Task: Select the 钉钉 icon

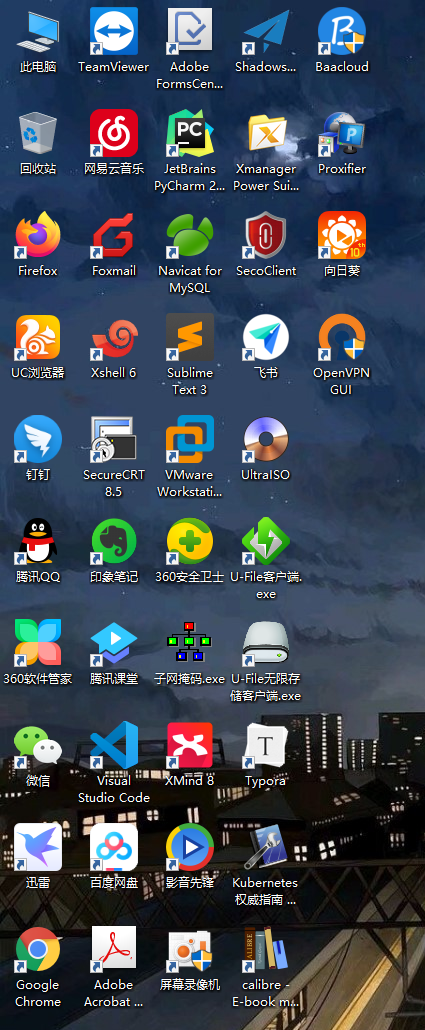Action: 38,439
